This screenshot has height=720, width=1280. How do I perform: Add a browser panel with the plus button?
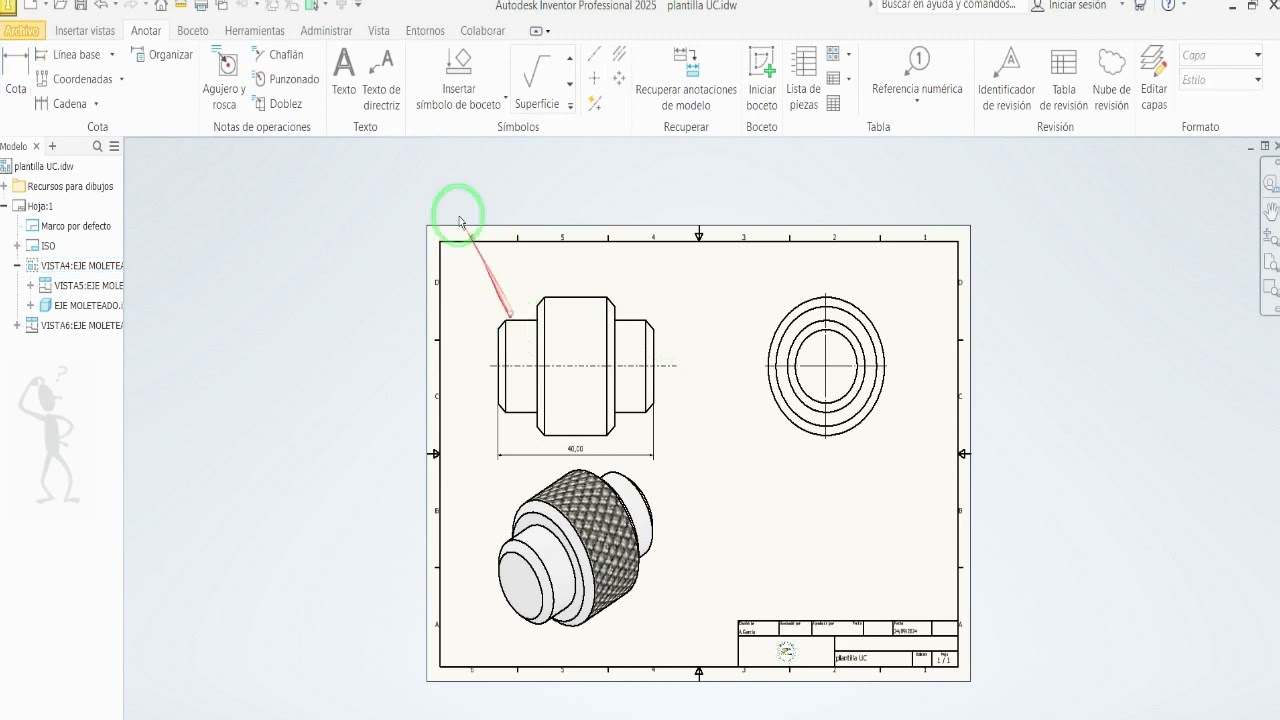click(52, 146)
